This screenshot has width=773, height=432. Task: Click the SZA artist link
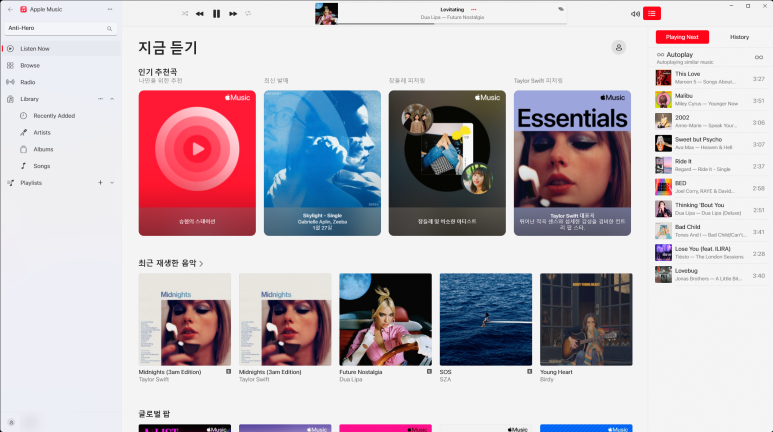[x=445, y=379]
